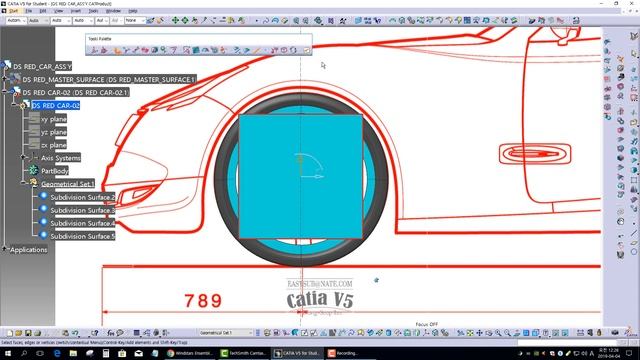The height and width of the screenshot is (360, 640).
Task: Click the Zoom In magnifier icon
Action: (498, 333)
